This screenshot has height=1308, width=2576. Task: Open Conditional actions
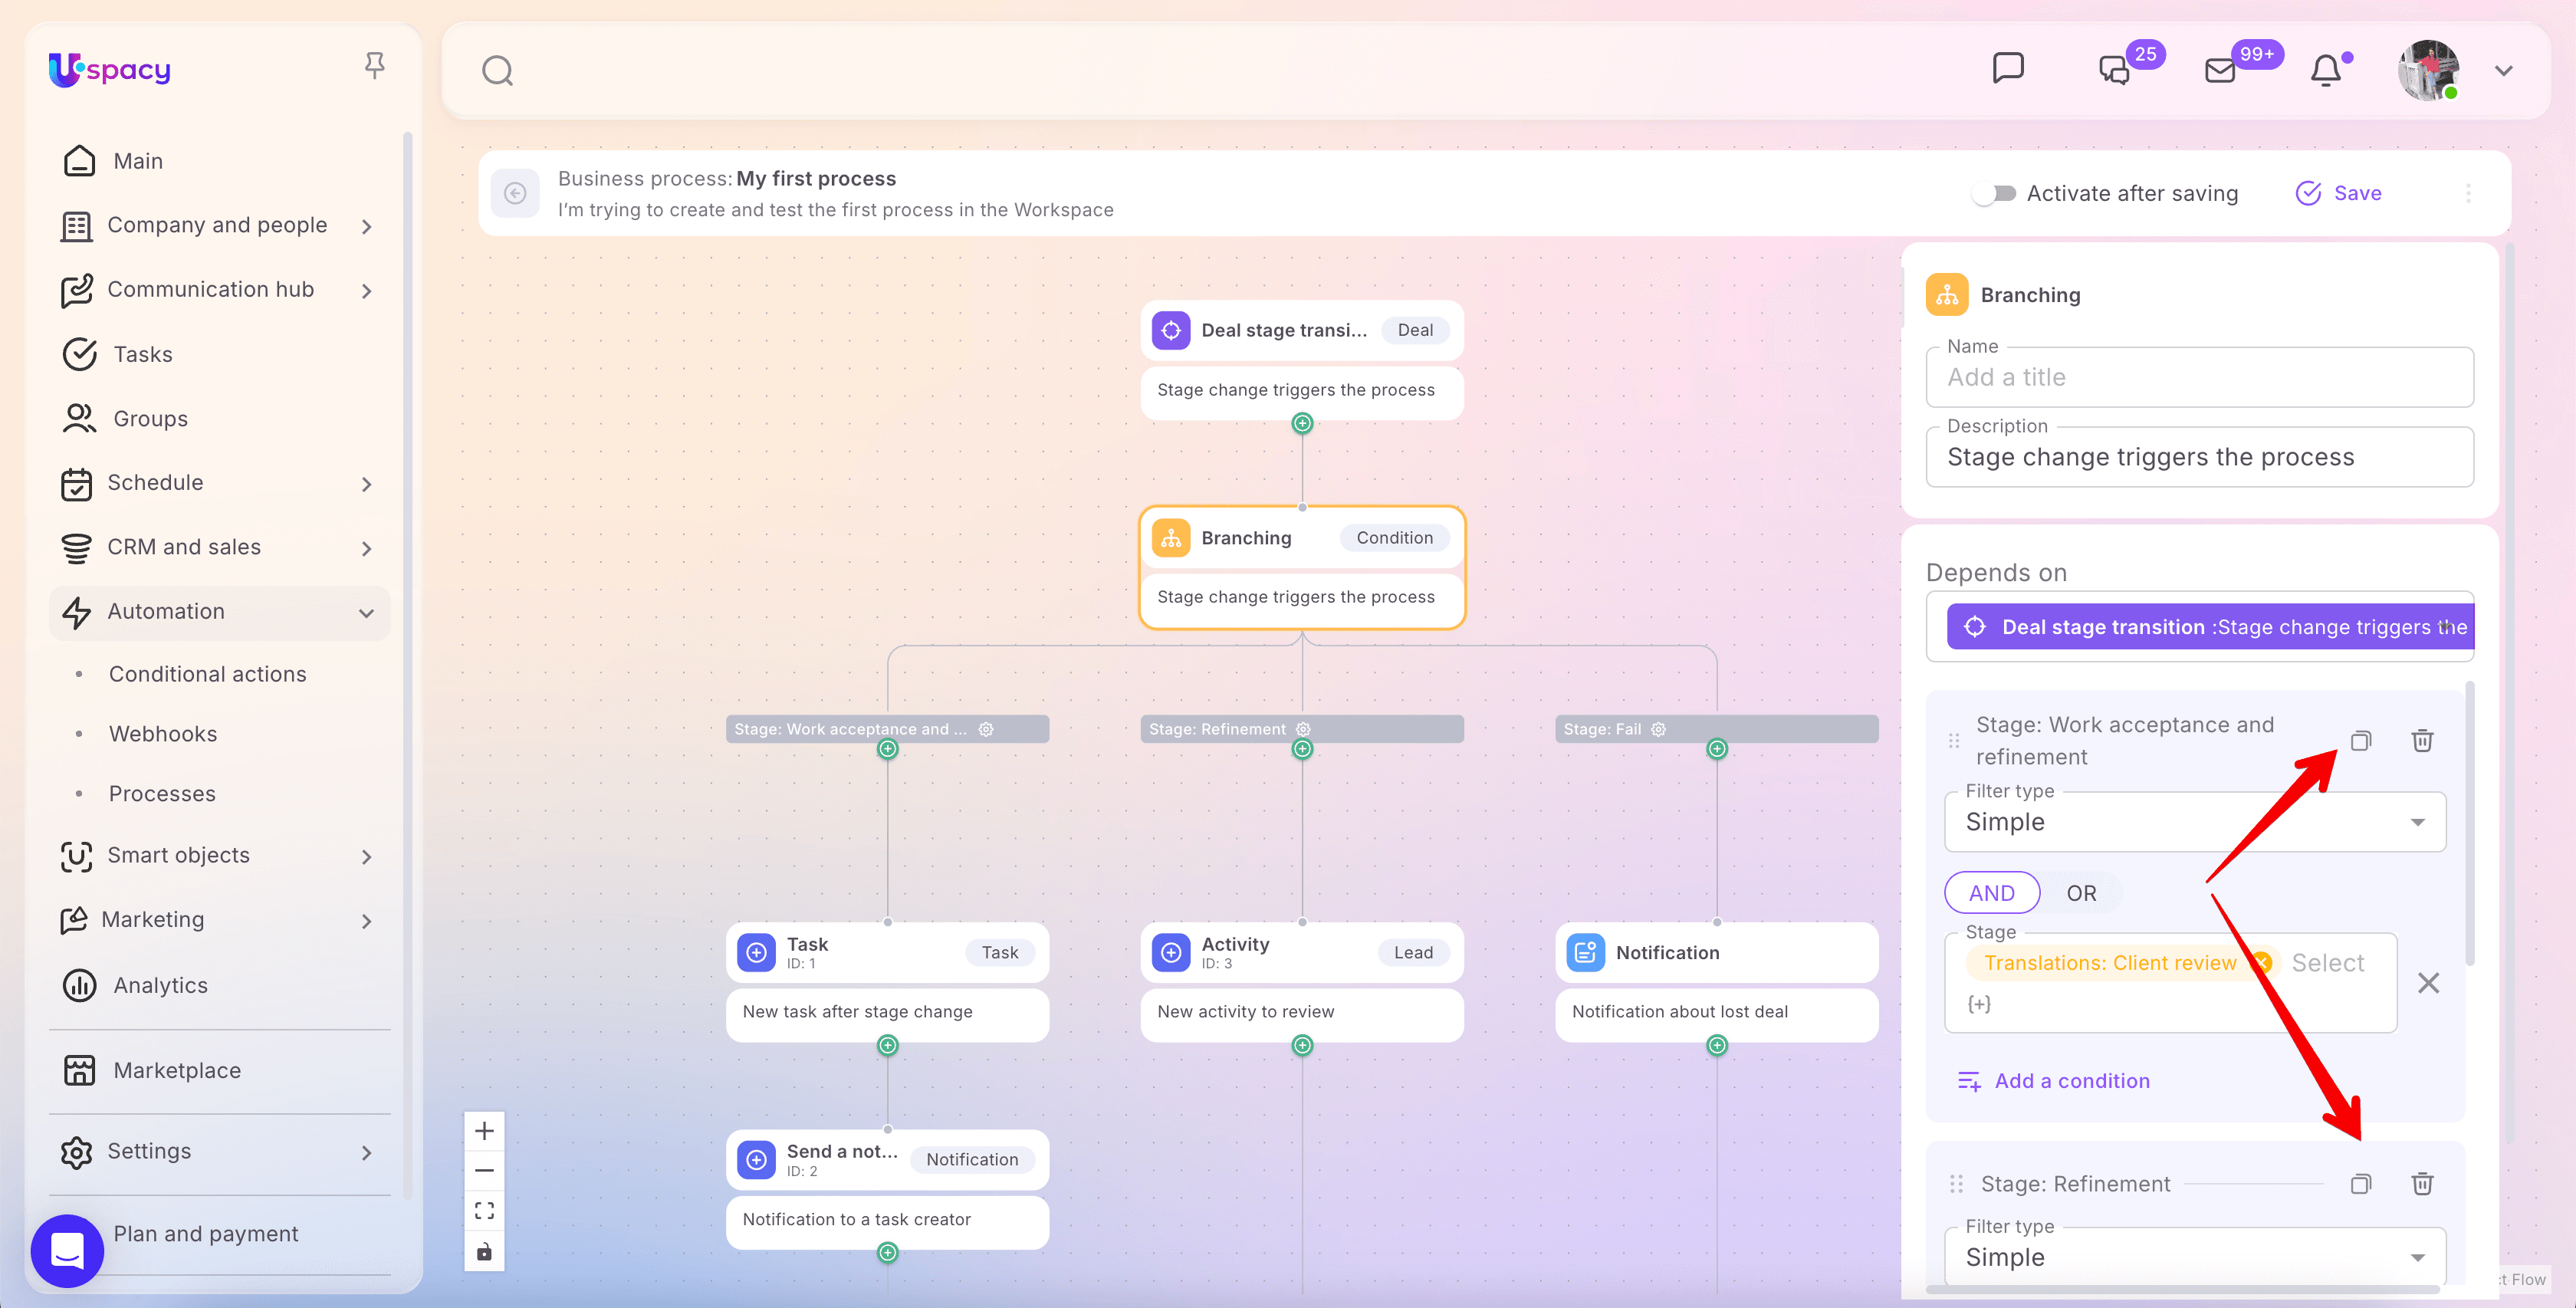208,674
